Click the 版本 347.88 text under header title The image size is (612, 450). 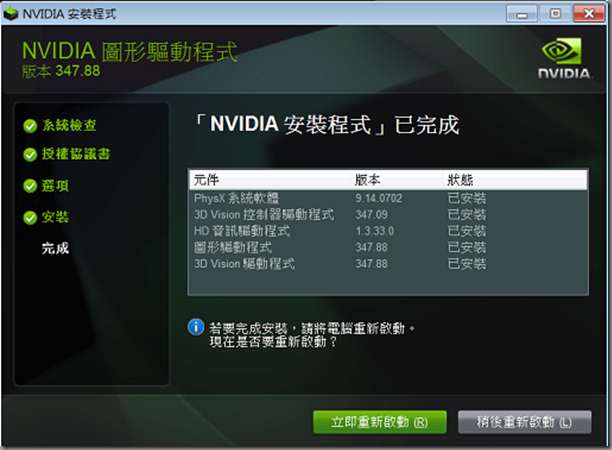61,71
